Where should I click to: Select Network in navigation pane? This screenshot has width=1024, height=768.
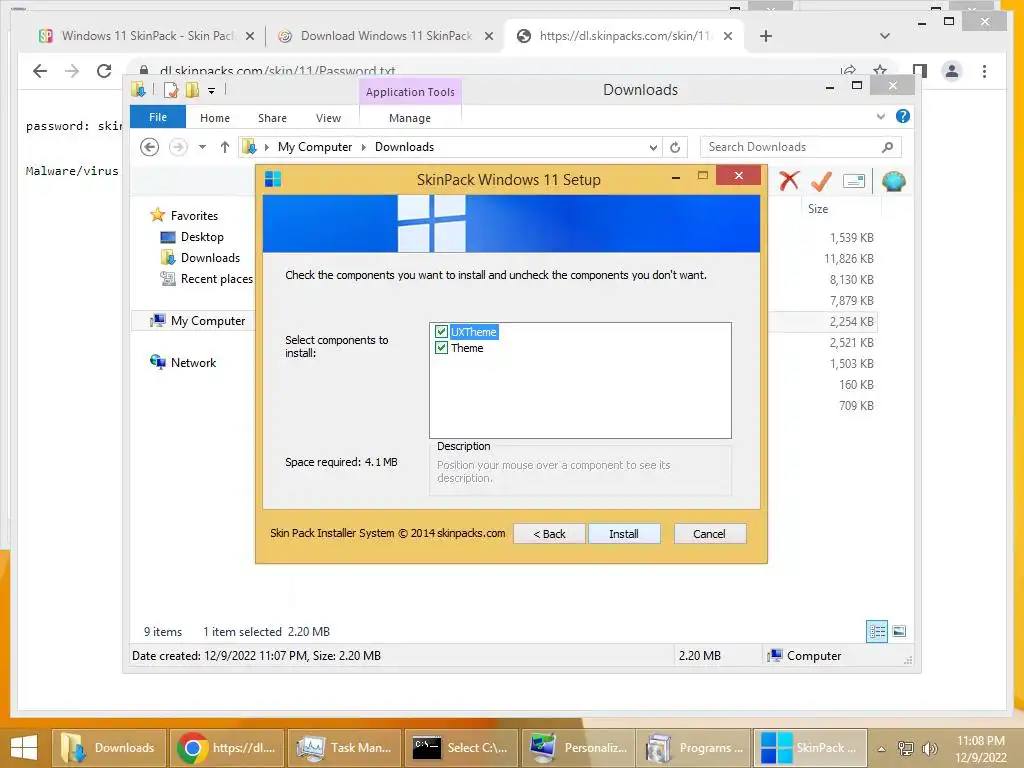point(193,362)
